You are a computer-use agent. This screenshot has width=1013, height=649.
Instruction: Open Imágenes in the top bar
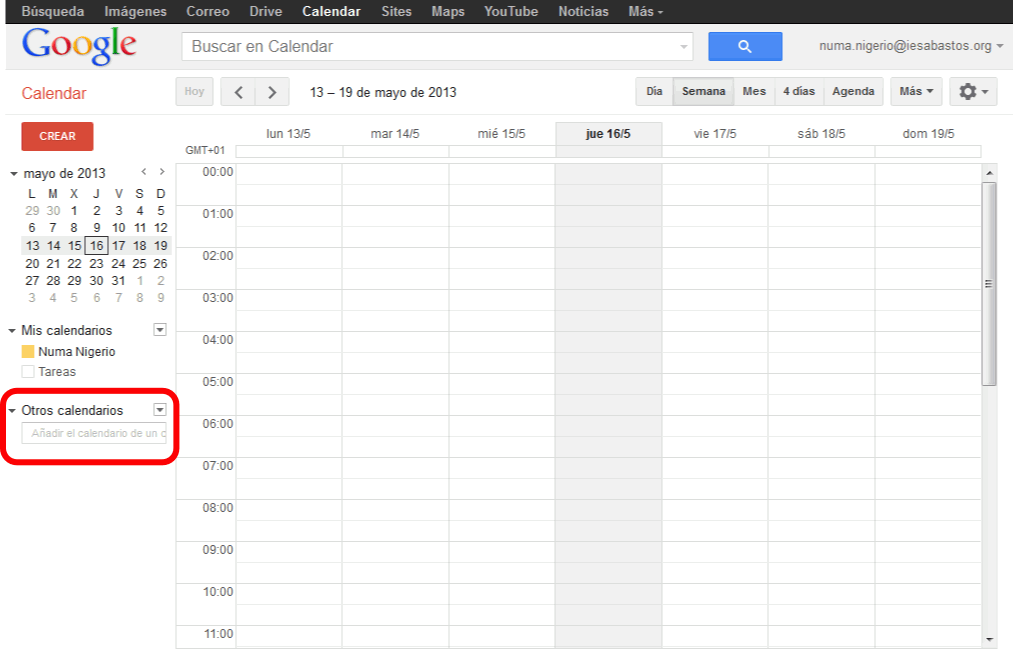tap(135, 12)
